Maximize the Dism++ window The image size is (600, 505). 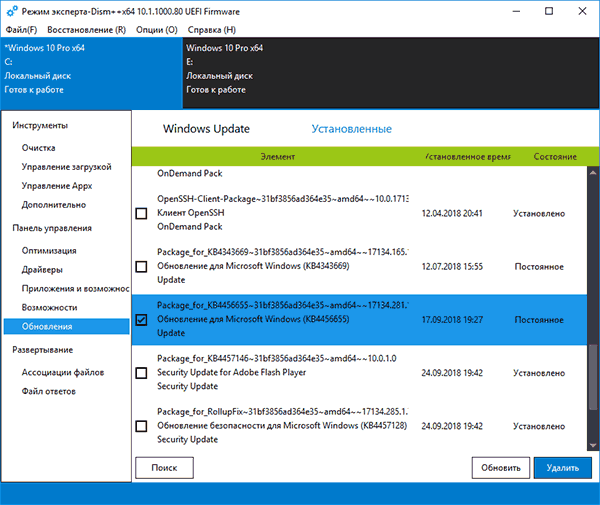pyautogui.click(x=549, y=11)
